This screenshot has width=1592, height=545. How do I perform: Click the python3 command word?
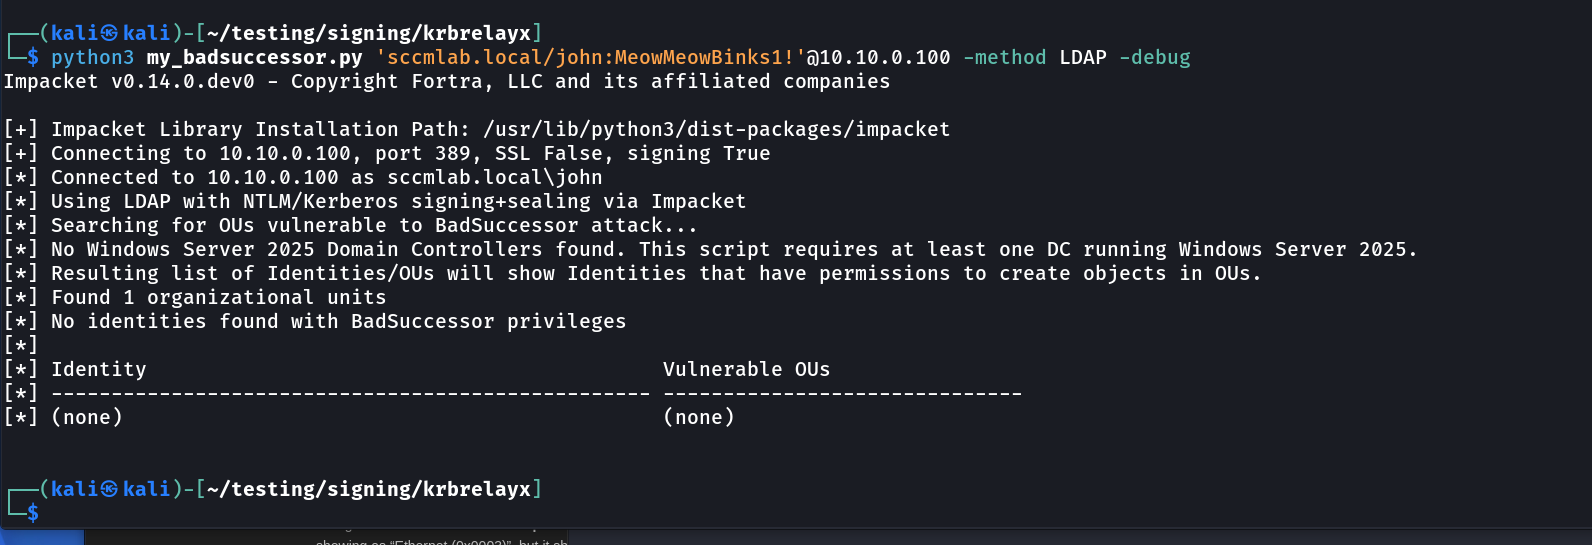(92, 58)
